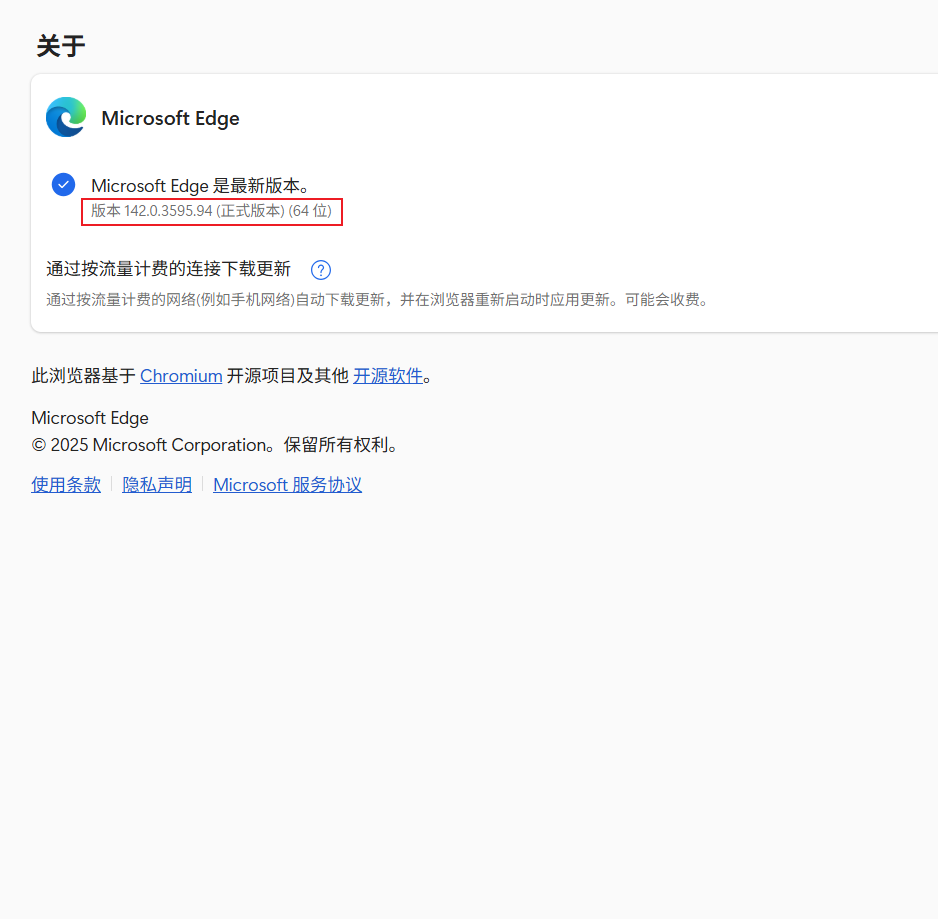Open the metered connection help question icon
938x919 pixels.
point(321,270)
